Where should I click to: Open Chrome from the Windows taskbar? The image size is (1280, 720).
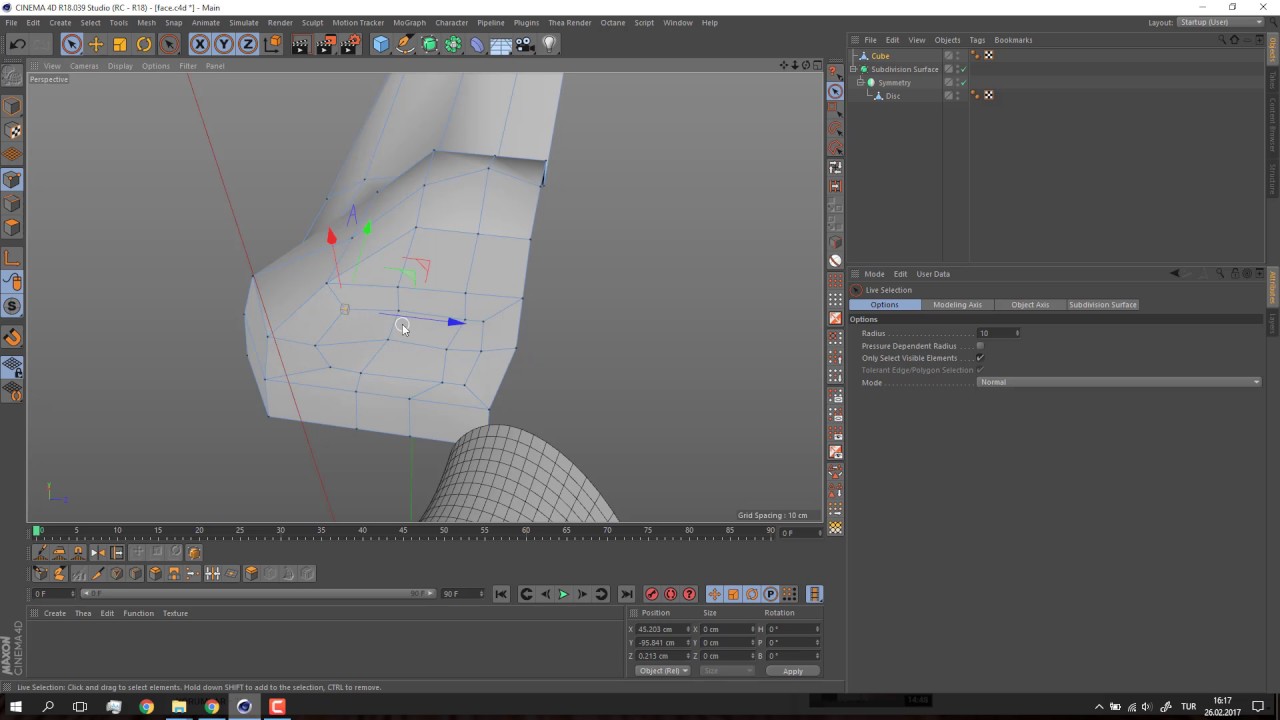click(x=146, y=706)
